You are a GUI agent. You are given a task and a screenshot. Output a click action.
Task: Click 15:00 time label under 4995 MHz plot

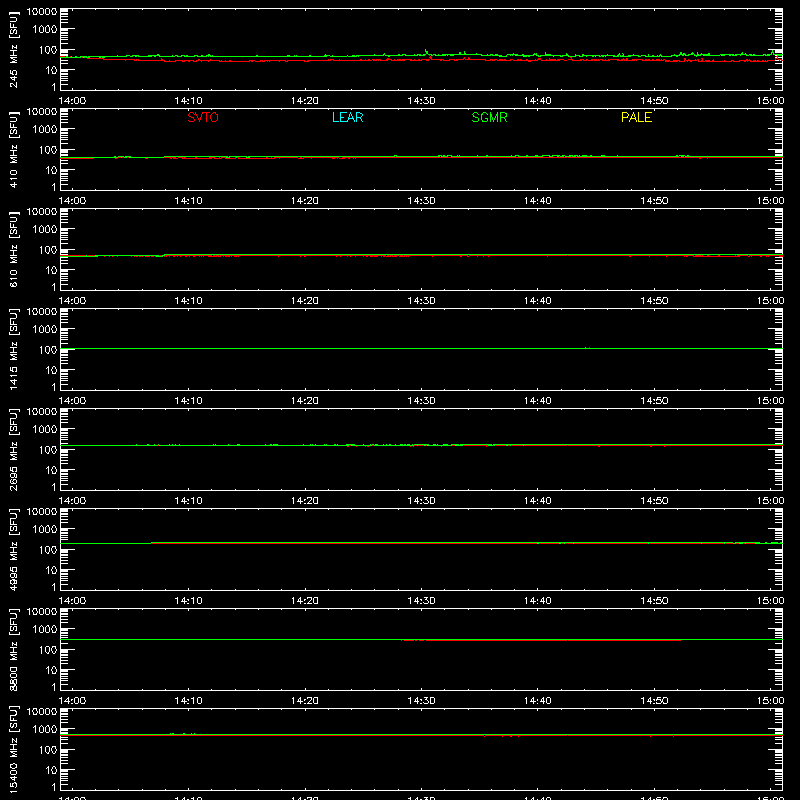770,601
